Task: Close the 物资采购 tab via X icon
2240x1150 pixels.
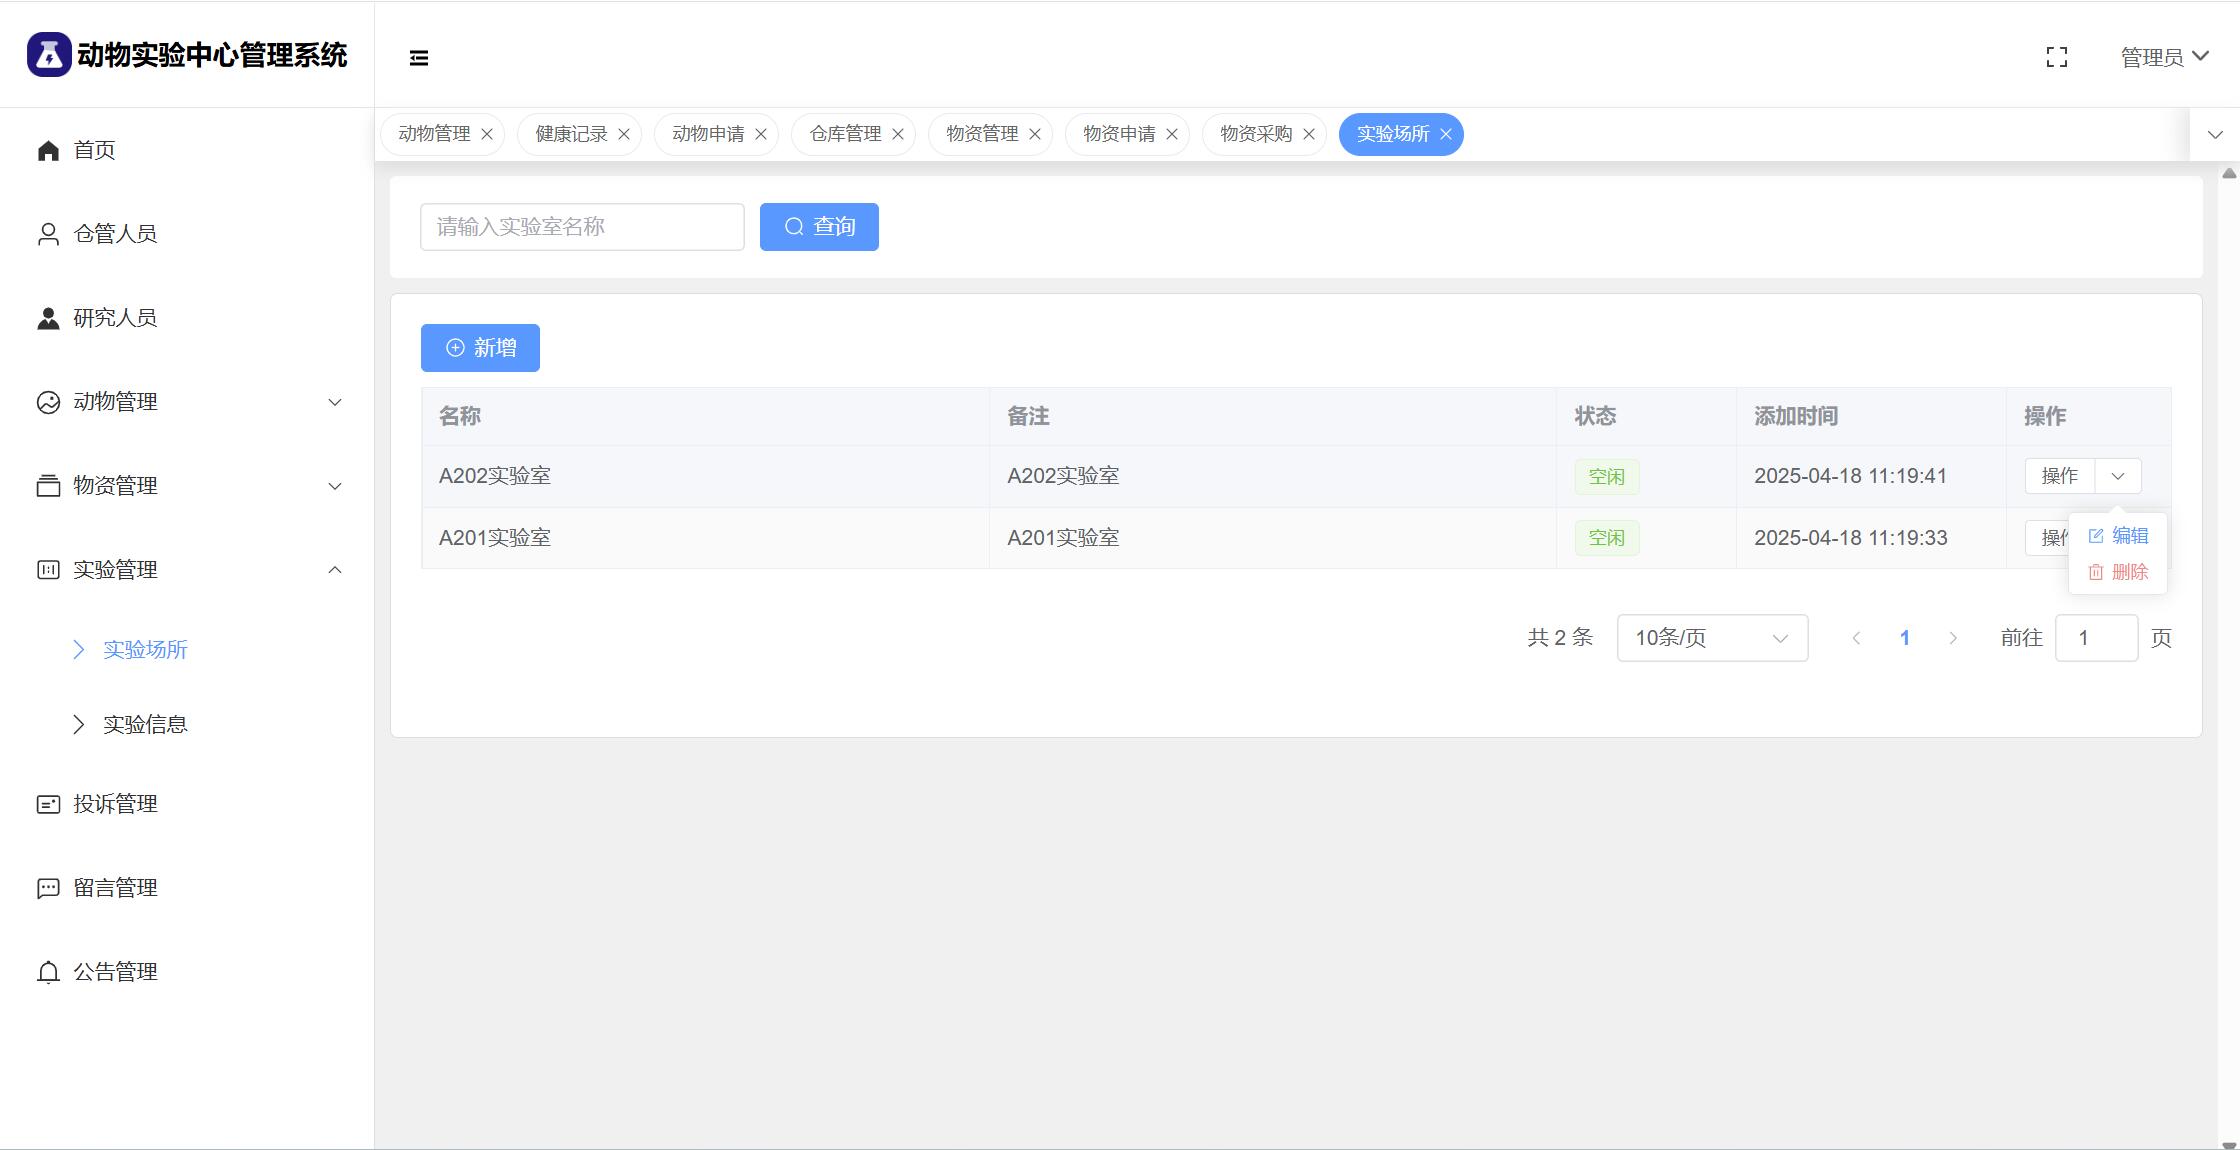Action: click(1309, 134)
